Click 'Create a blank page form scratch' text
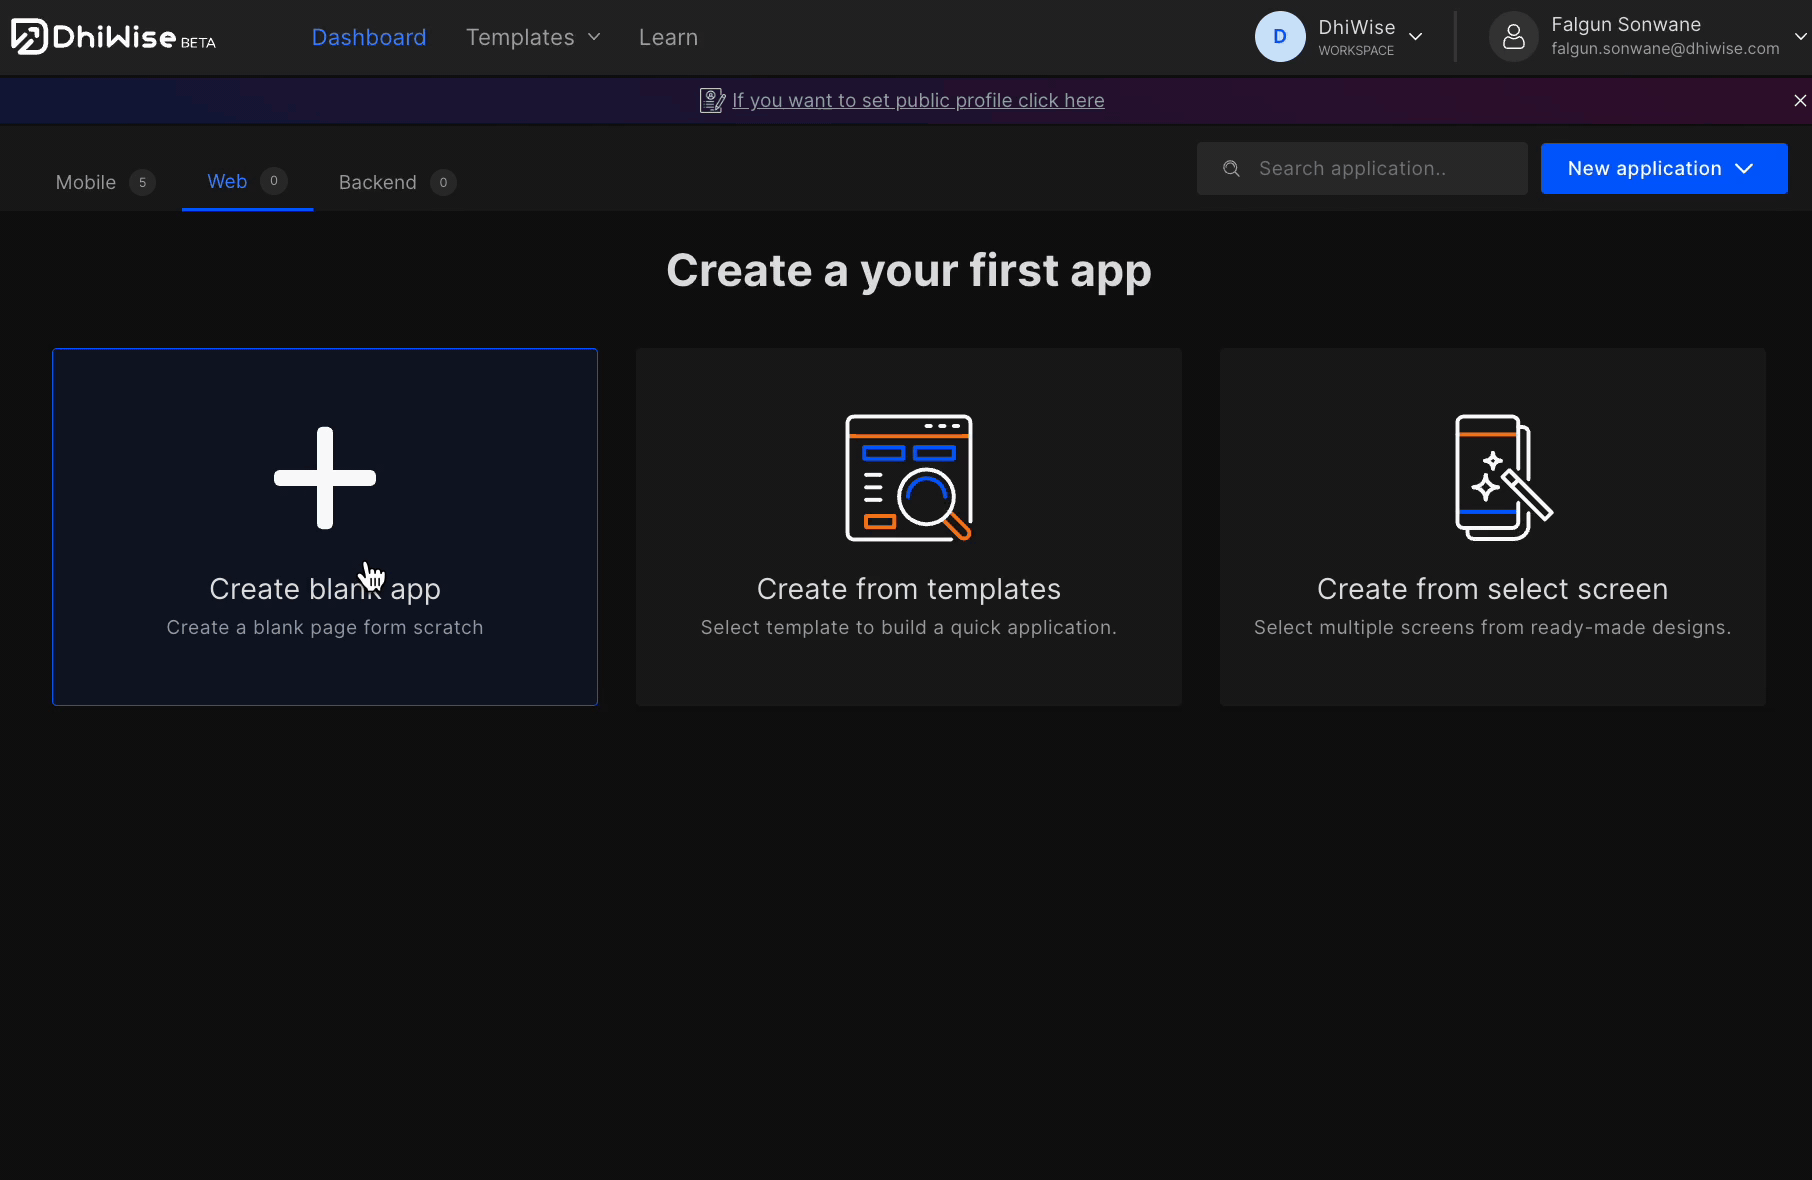1812x1180 pixels. coord(325,627)
